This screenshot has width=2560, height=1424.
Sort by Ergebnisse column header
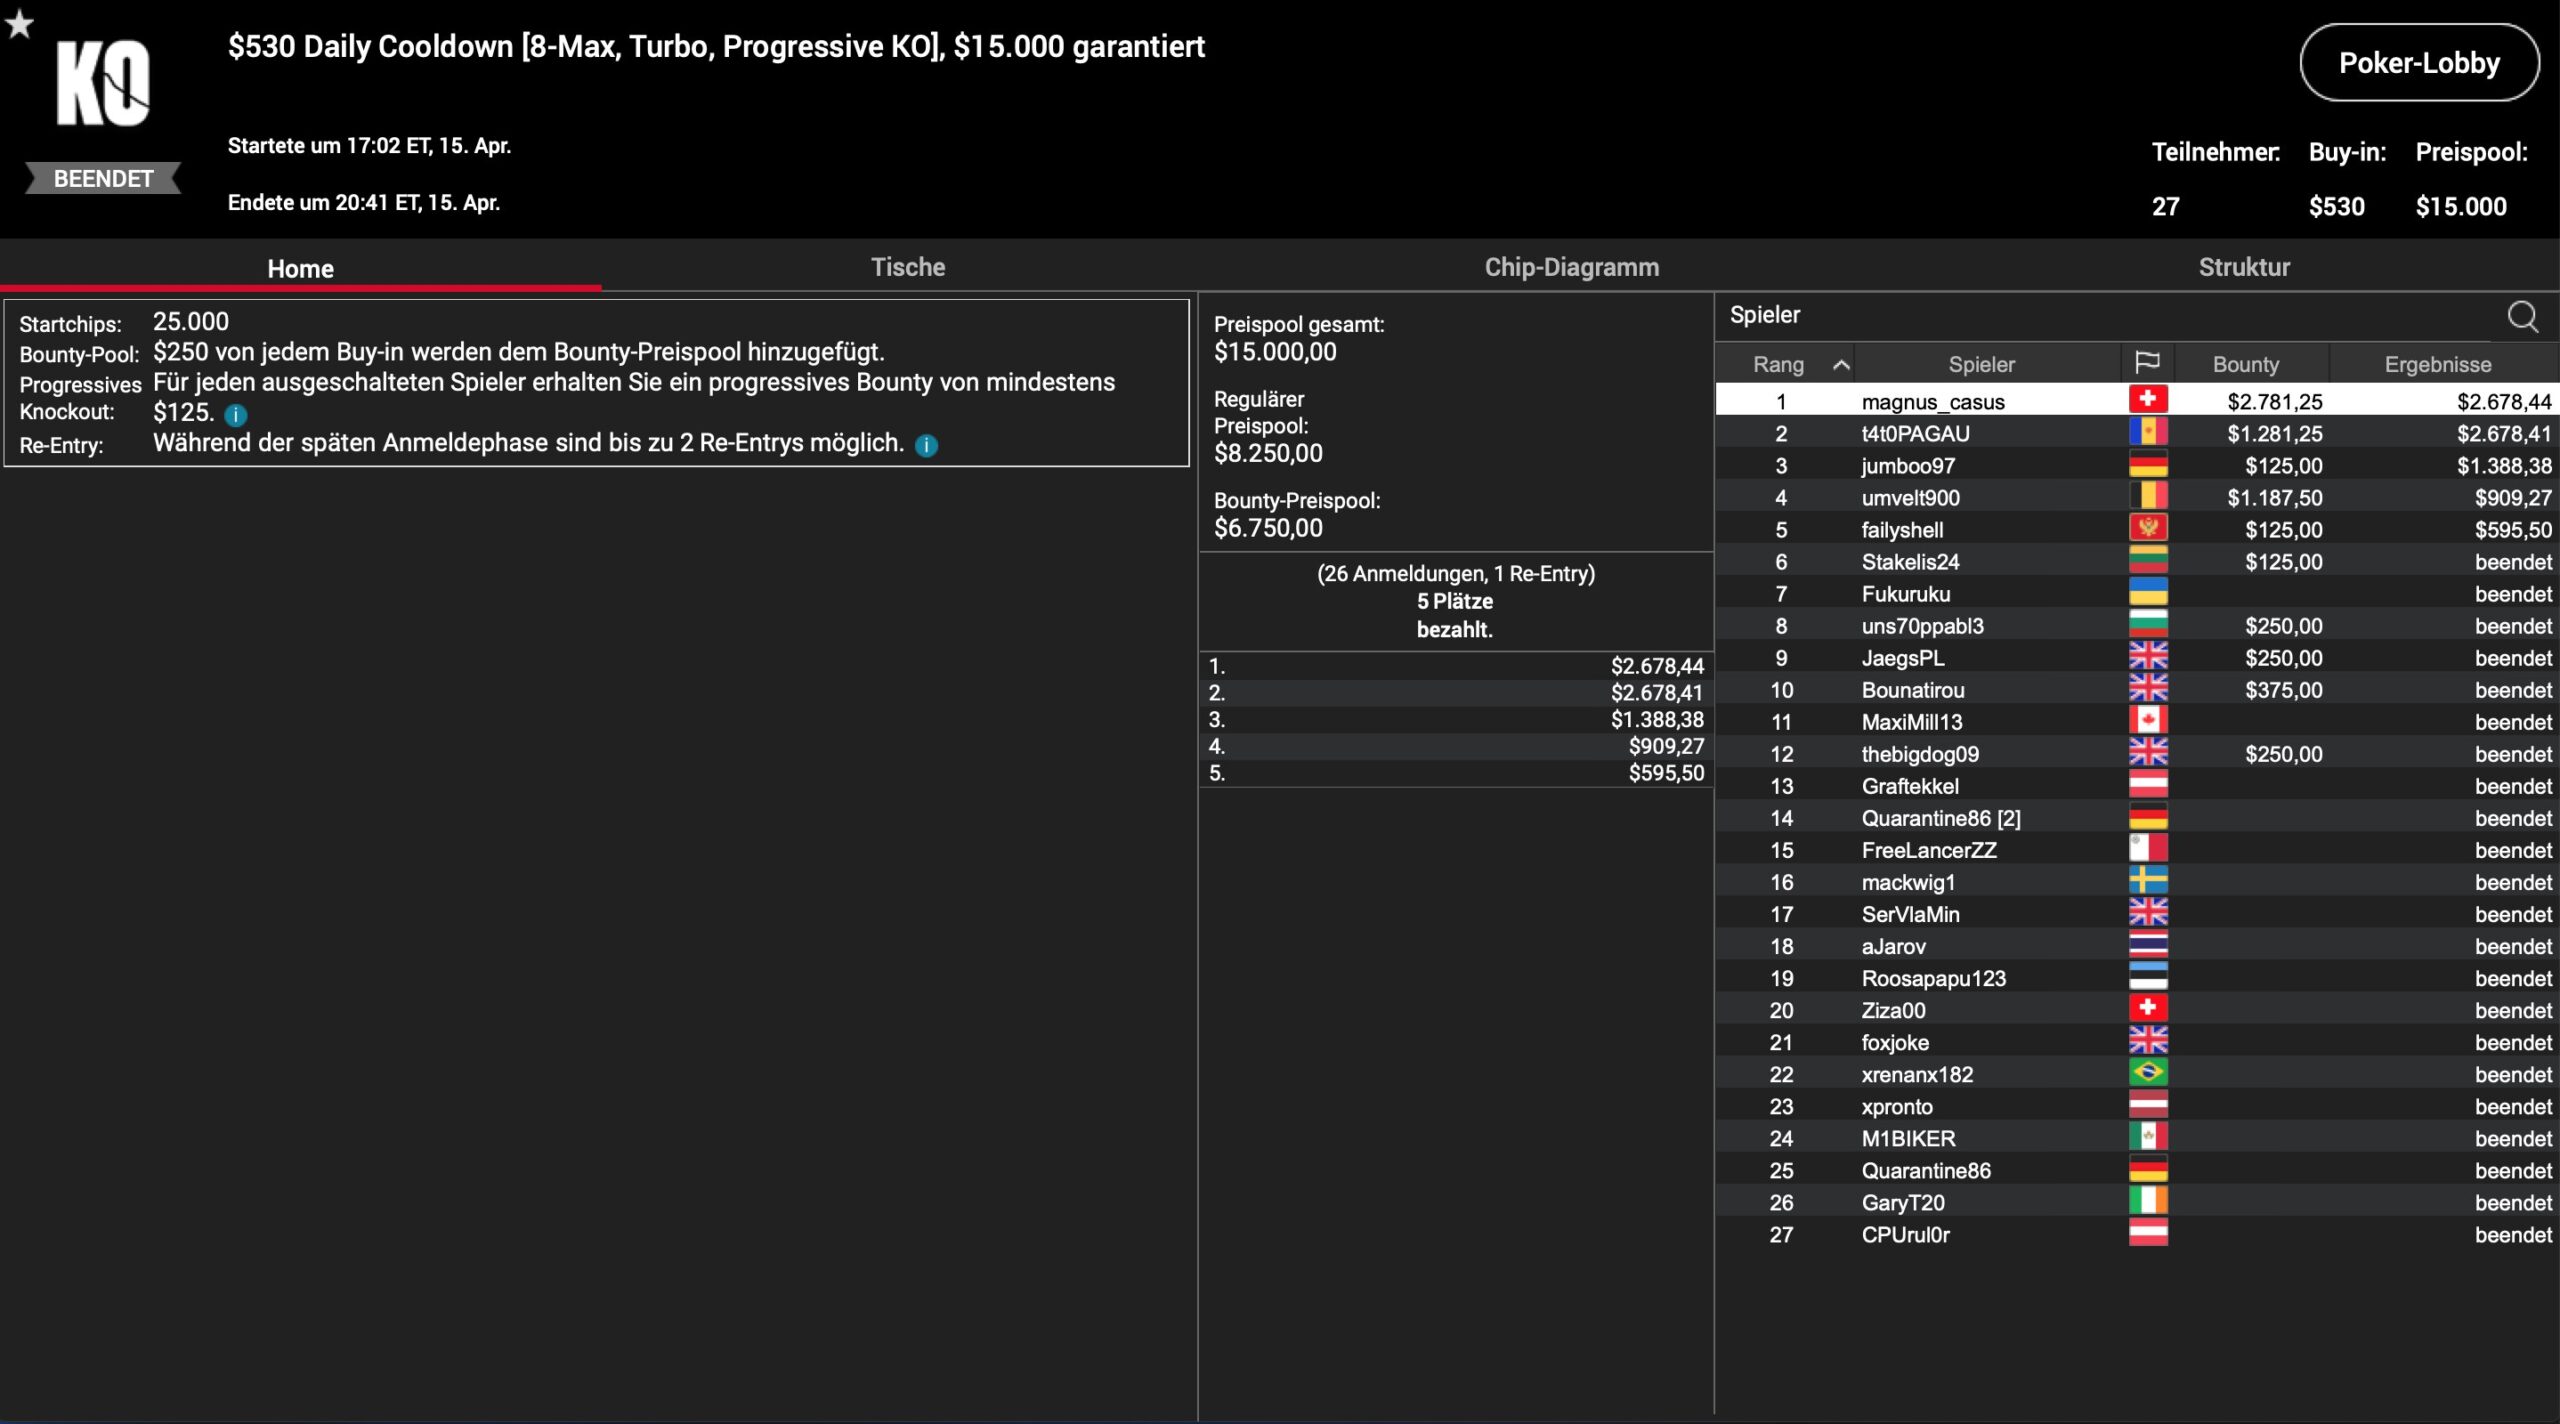tap(2437, 364)
